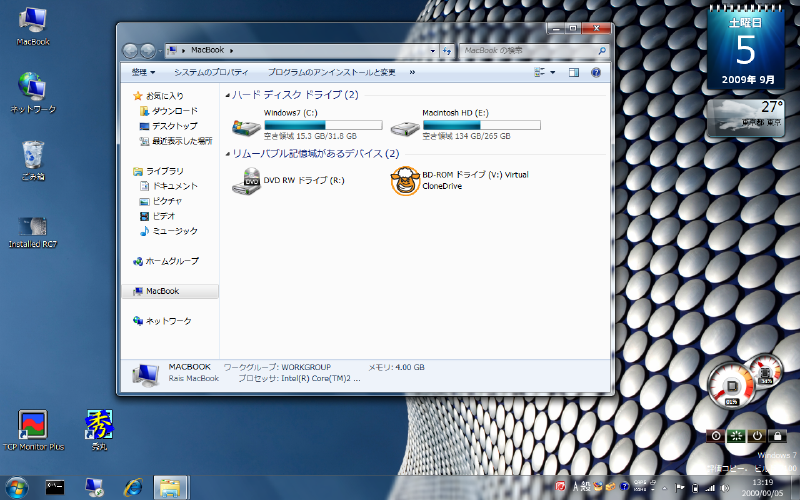
Task: Open the view options dropdown arrow
Action: click(553, 72)
